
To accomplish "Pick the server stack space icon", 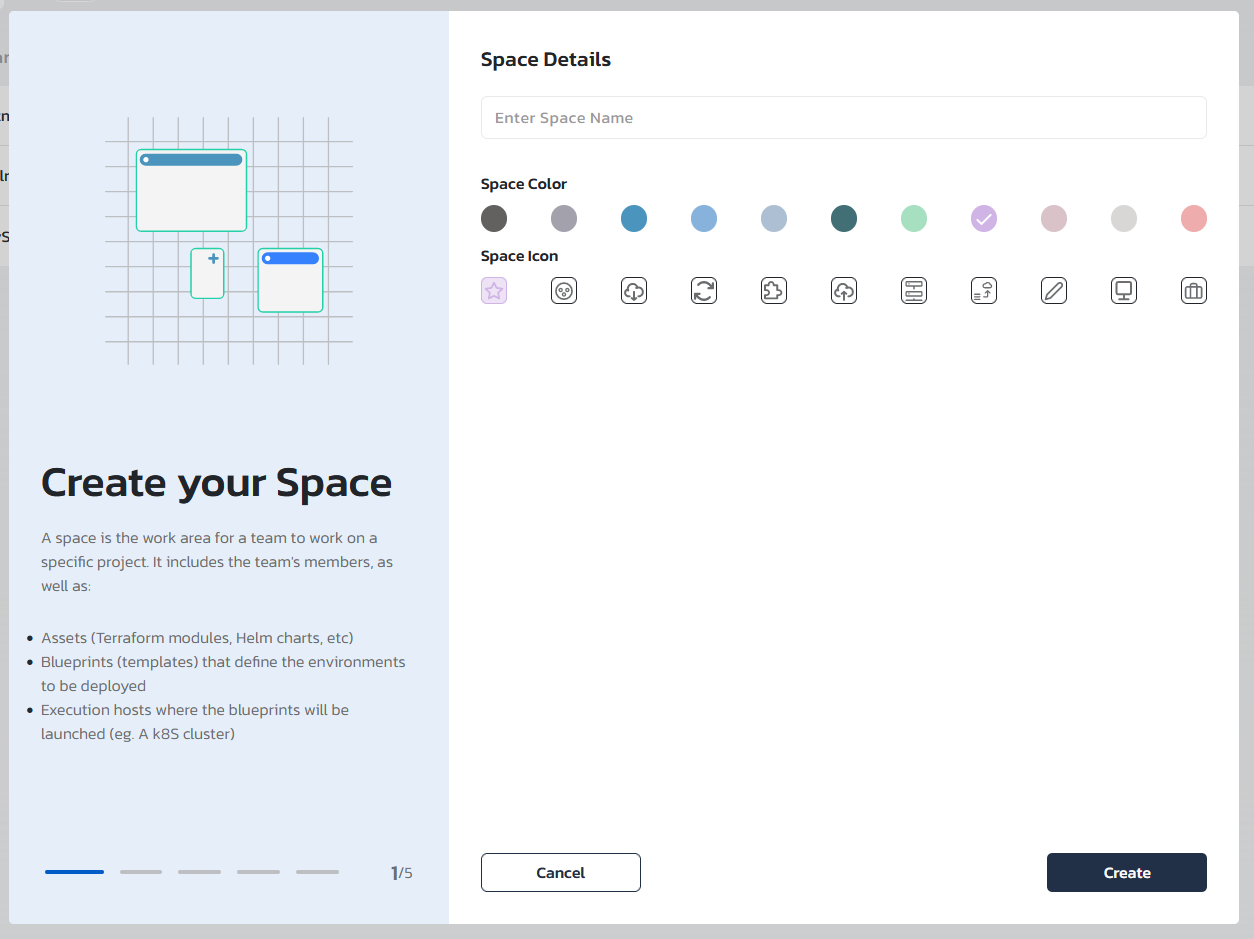I will 913,290.
